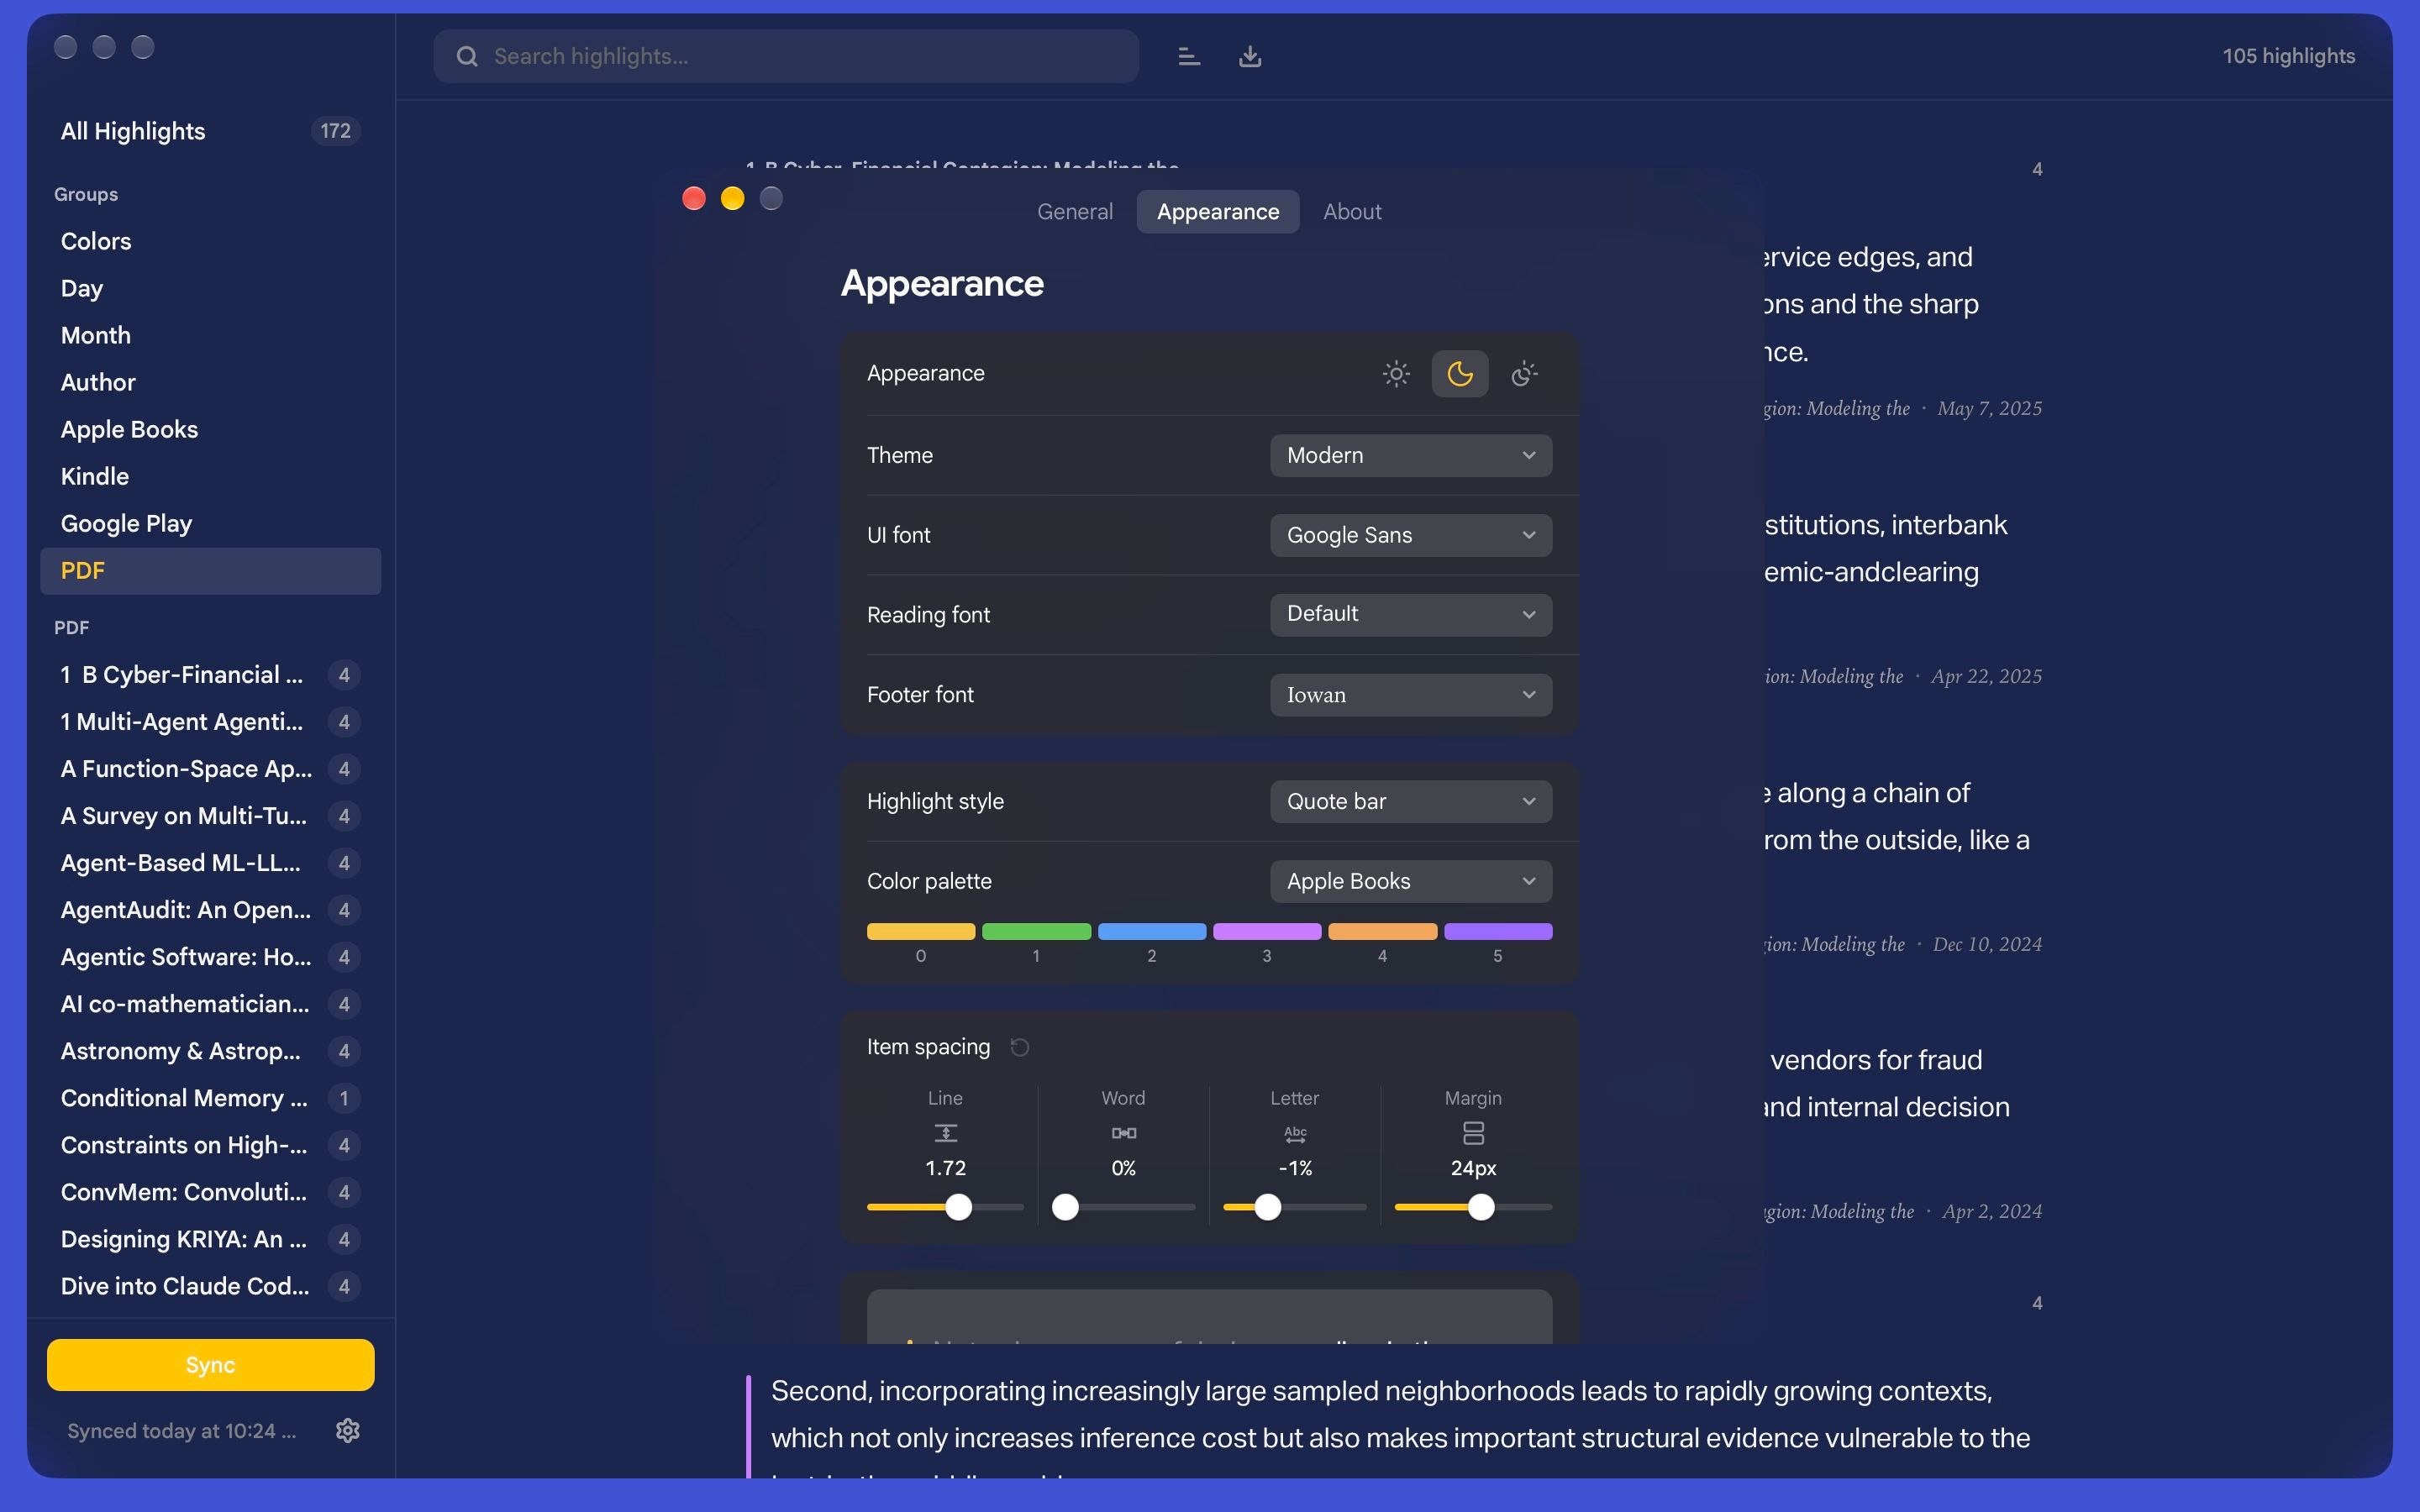The height and width of the screenshot is (1512, 2420).
Task: Click the export download icon
Action: point(1250,56)
